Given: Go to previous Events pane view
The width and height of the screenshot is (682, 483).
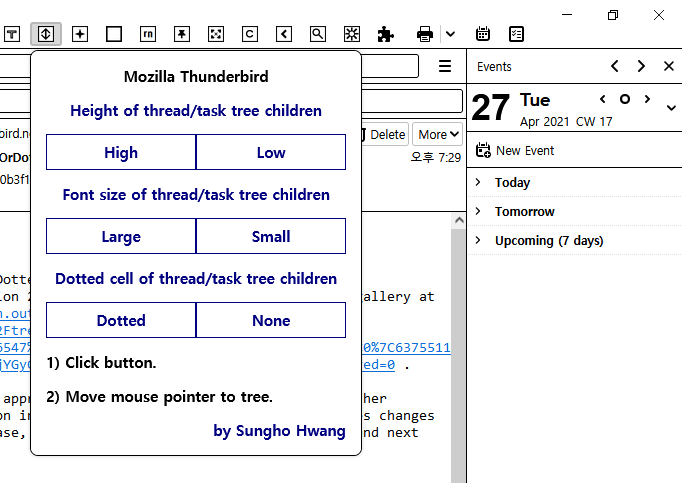Looking at the screenshot, I should 615,66.
